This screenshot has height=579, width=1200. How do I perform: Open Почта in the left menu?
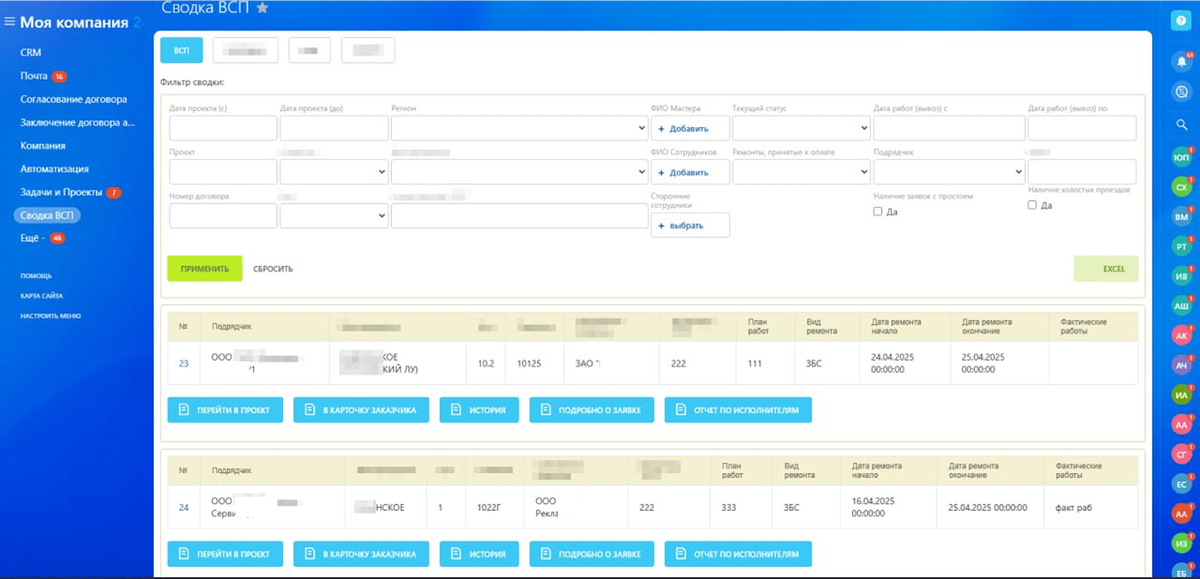pyautogui.click(x=34, y=76)
